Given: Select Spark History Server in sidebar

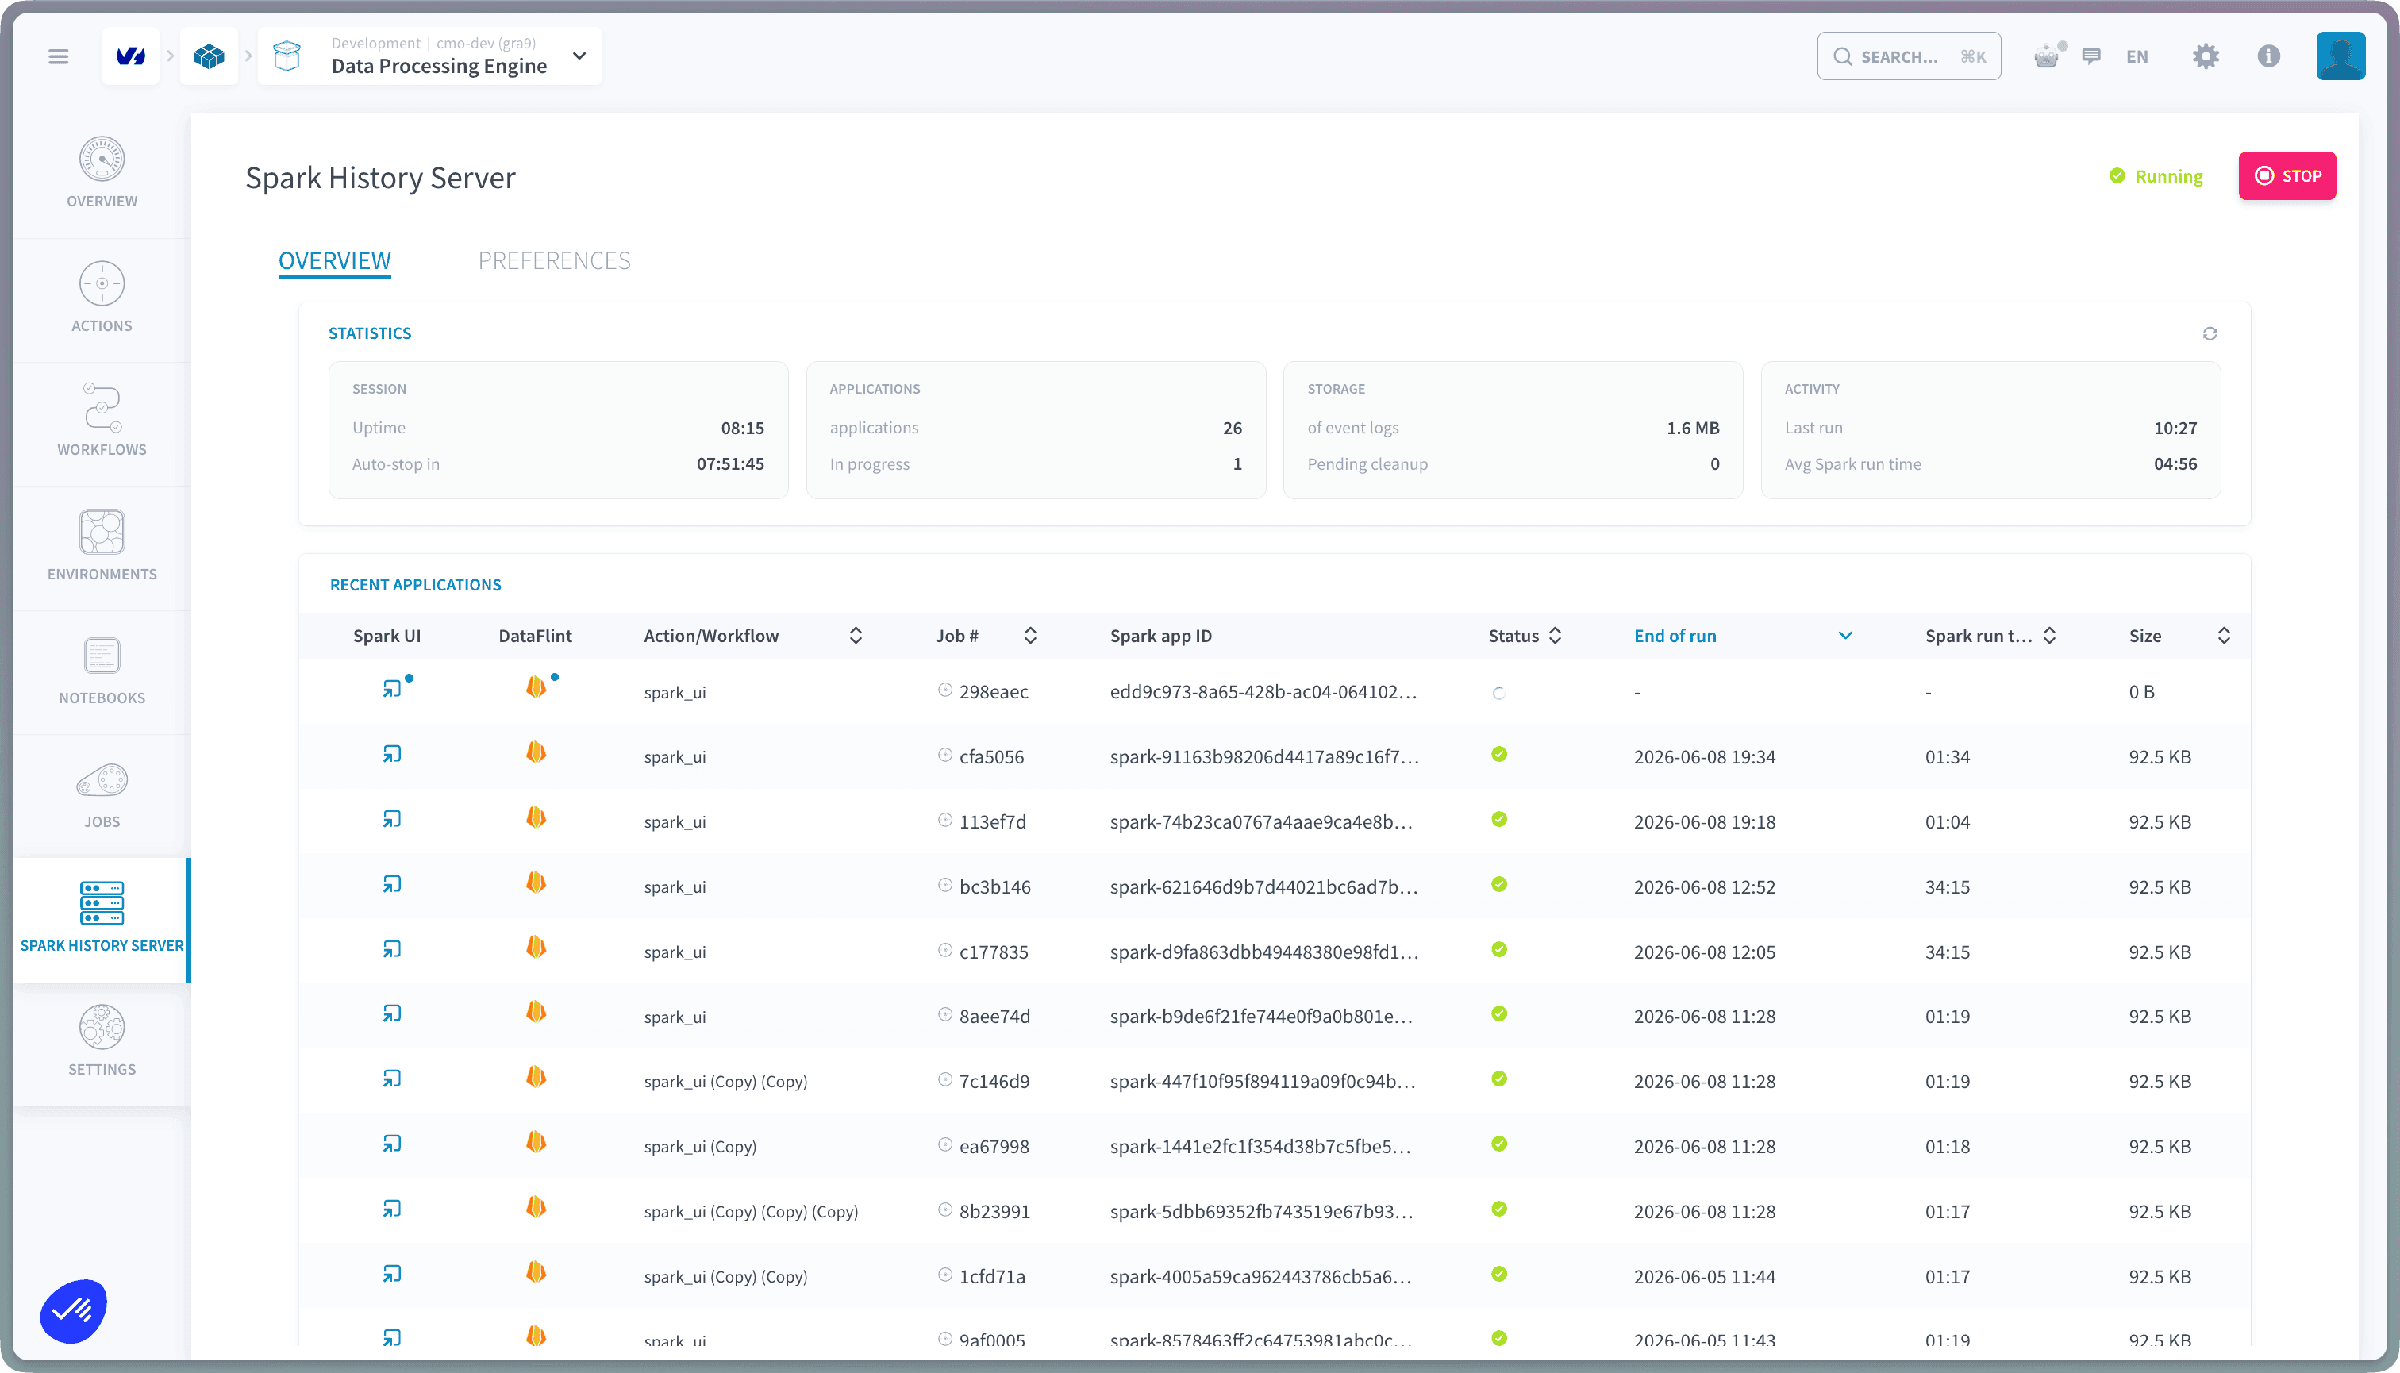Looking at the screenshot, I should pos(102,919).
